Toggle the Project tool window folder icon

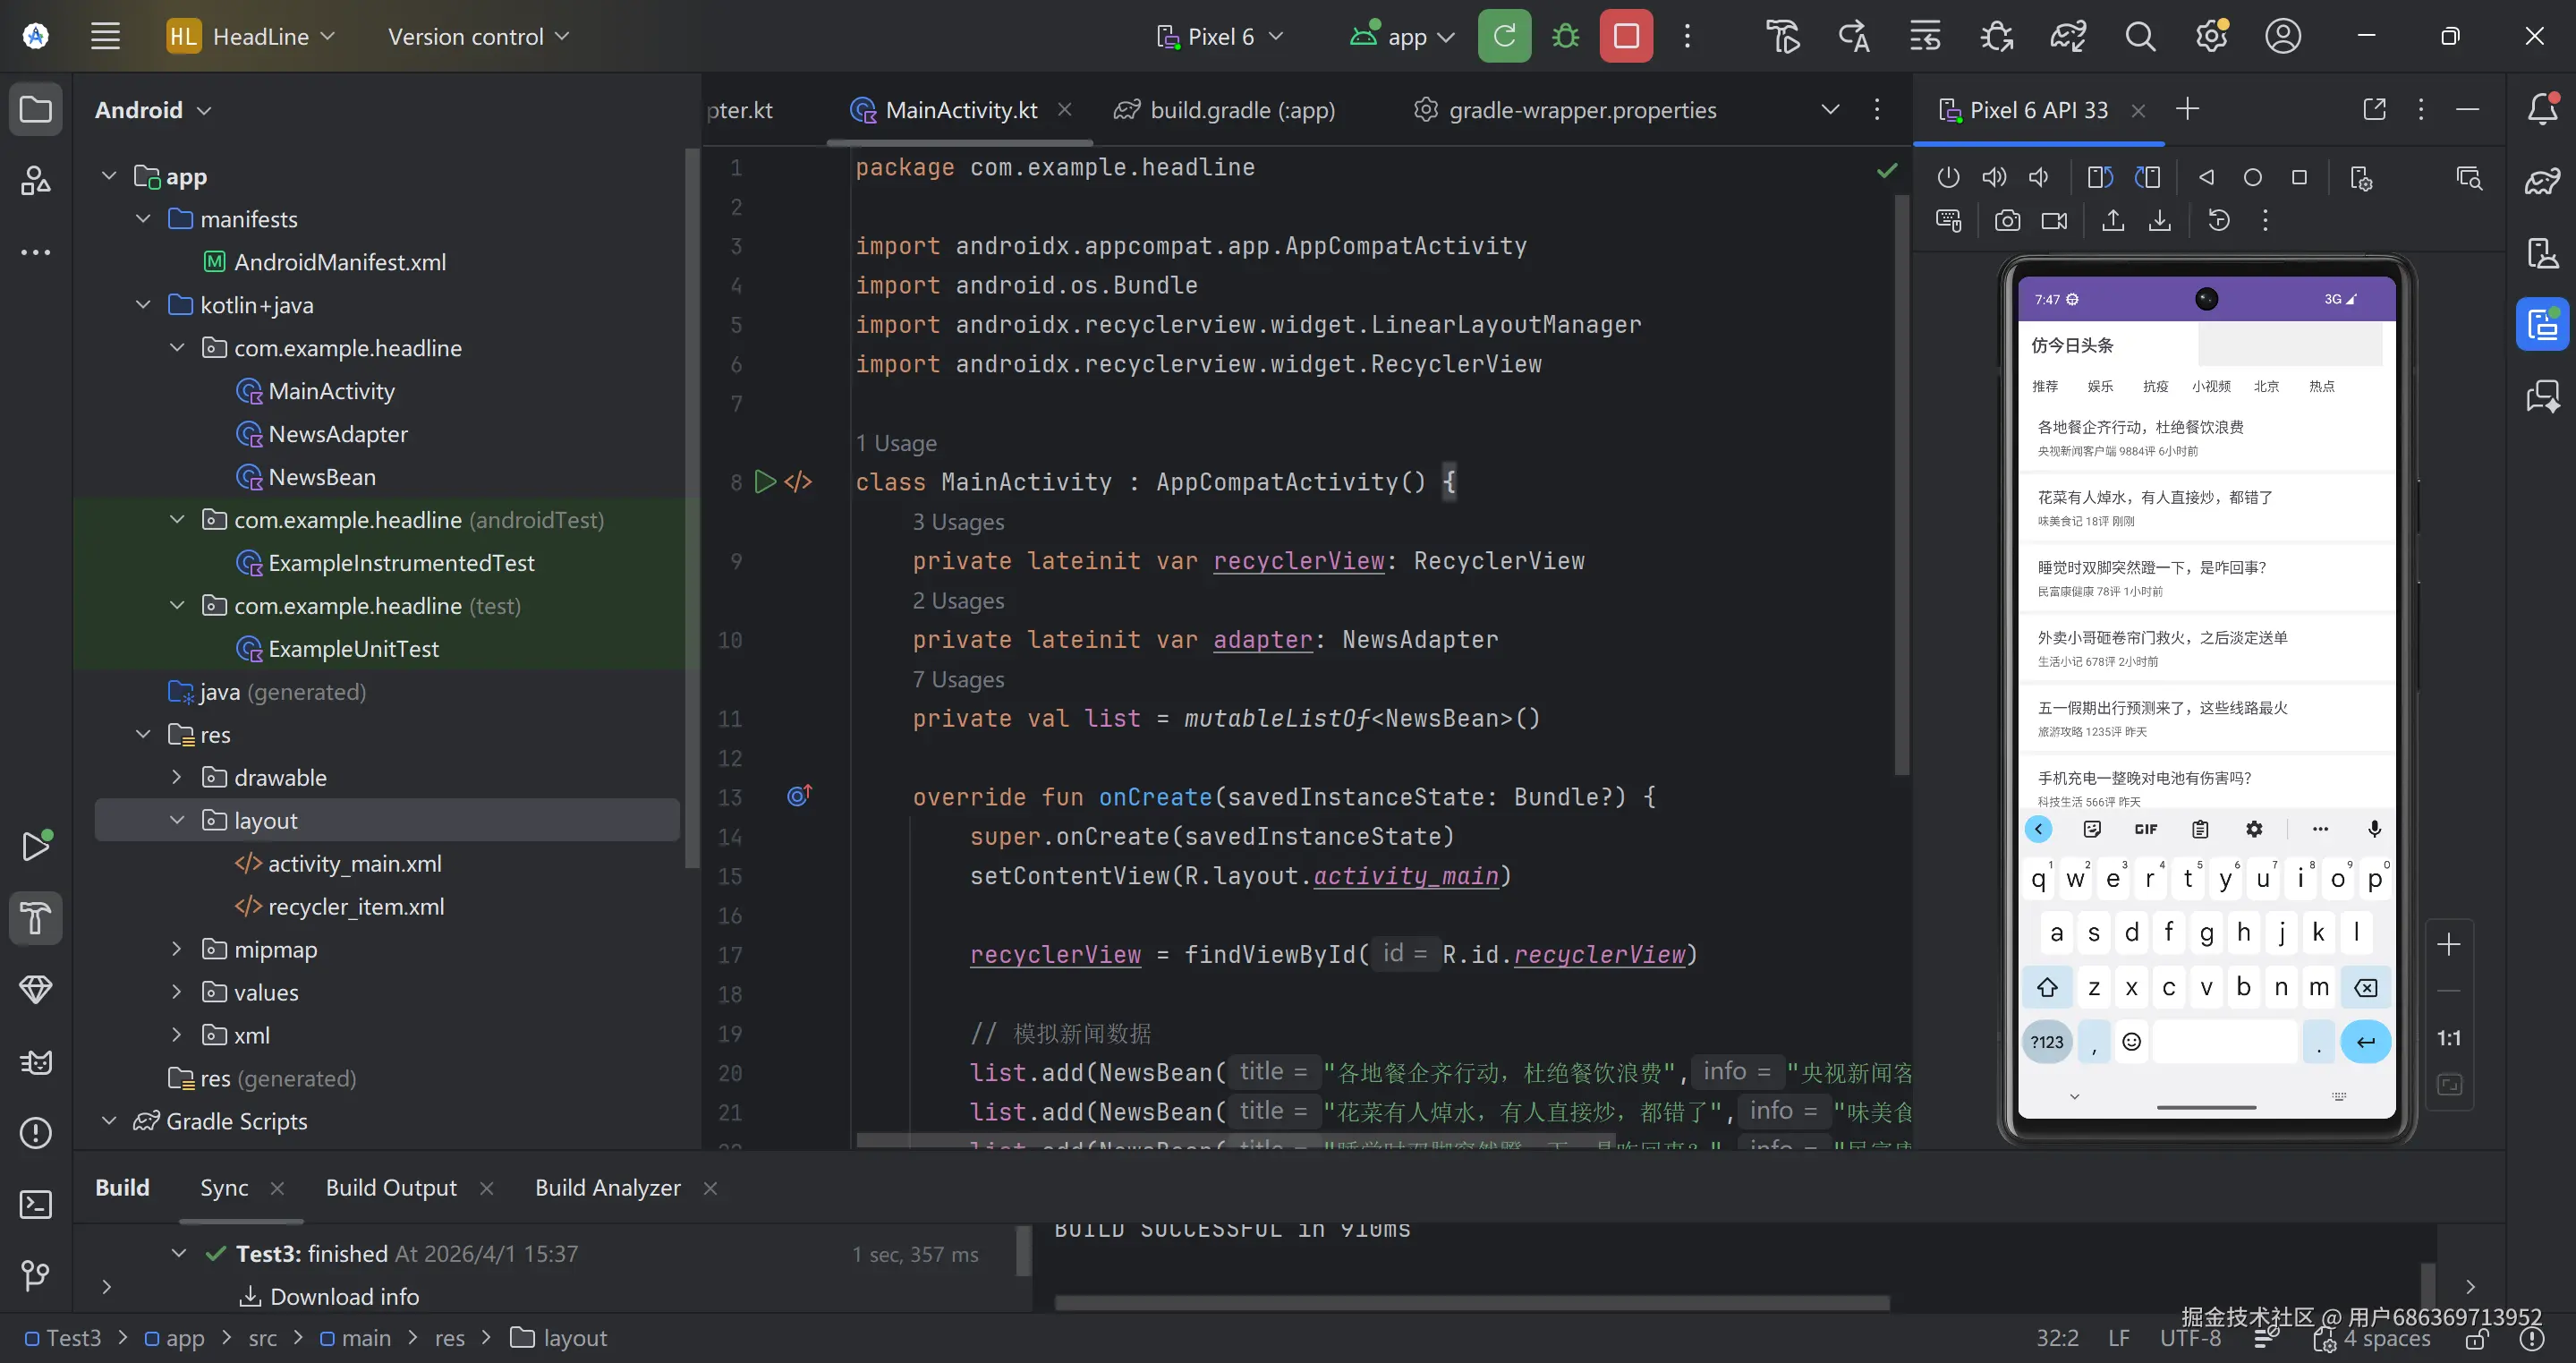click(36, 109)
